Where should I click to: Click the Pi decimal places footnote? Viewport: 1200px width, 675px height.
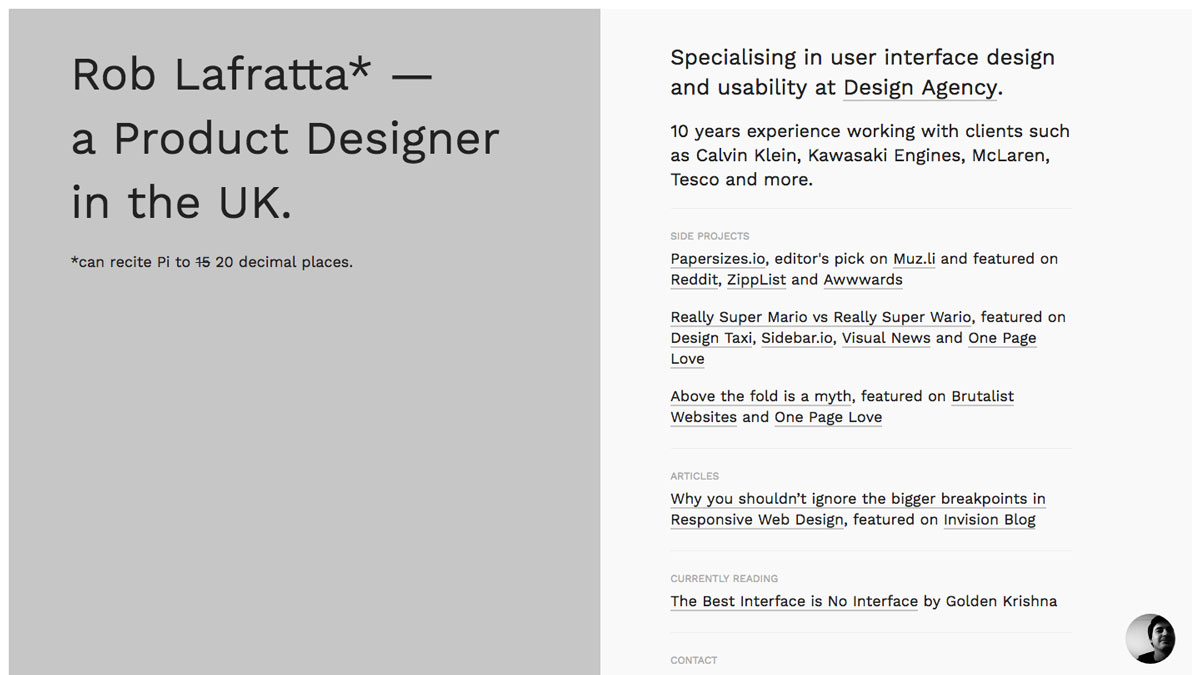click(x=212, y=262)
